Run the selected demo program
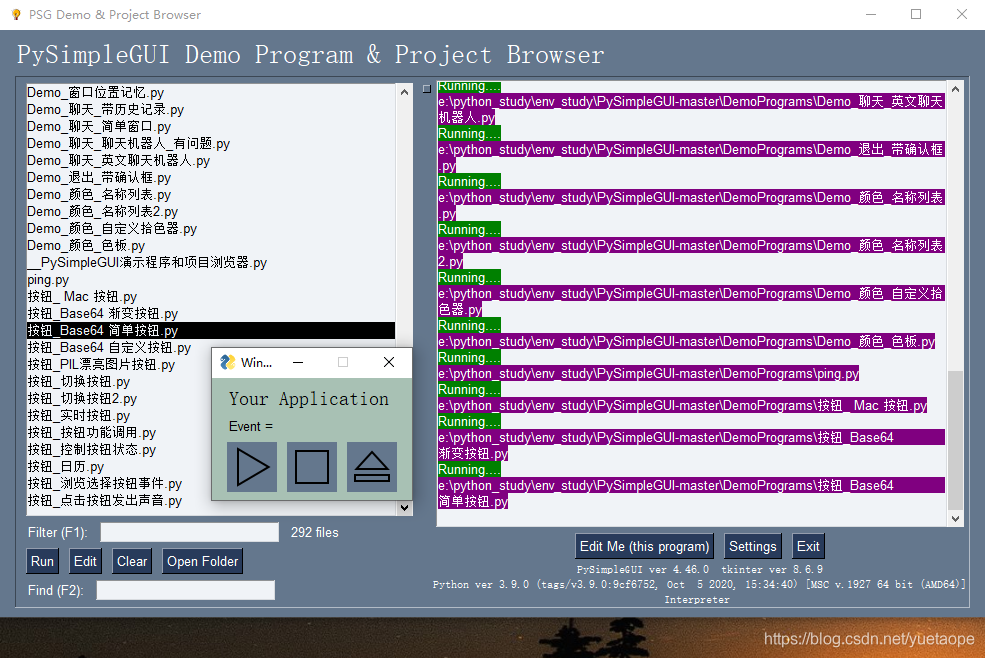985x658 pixels. [x=42, y=561]
